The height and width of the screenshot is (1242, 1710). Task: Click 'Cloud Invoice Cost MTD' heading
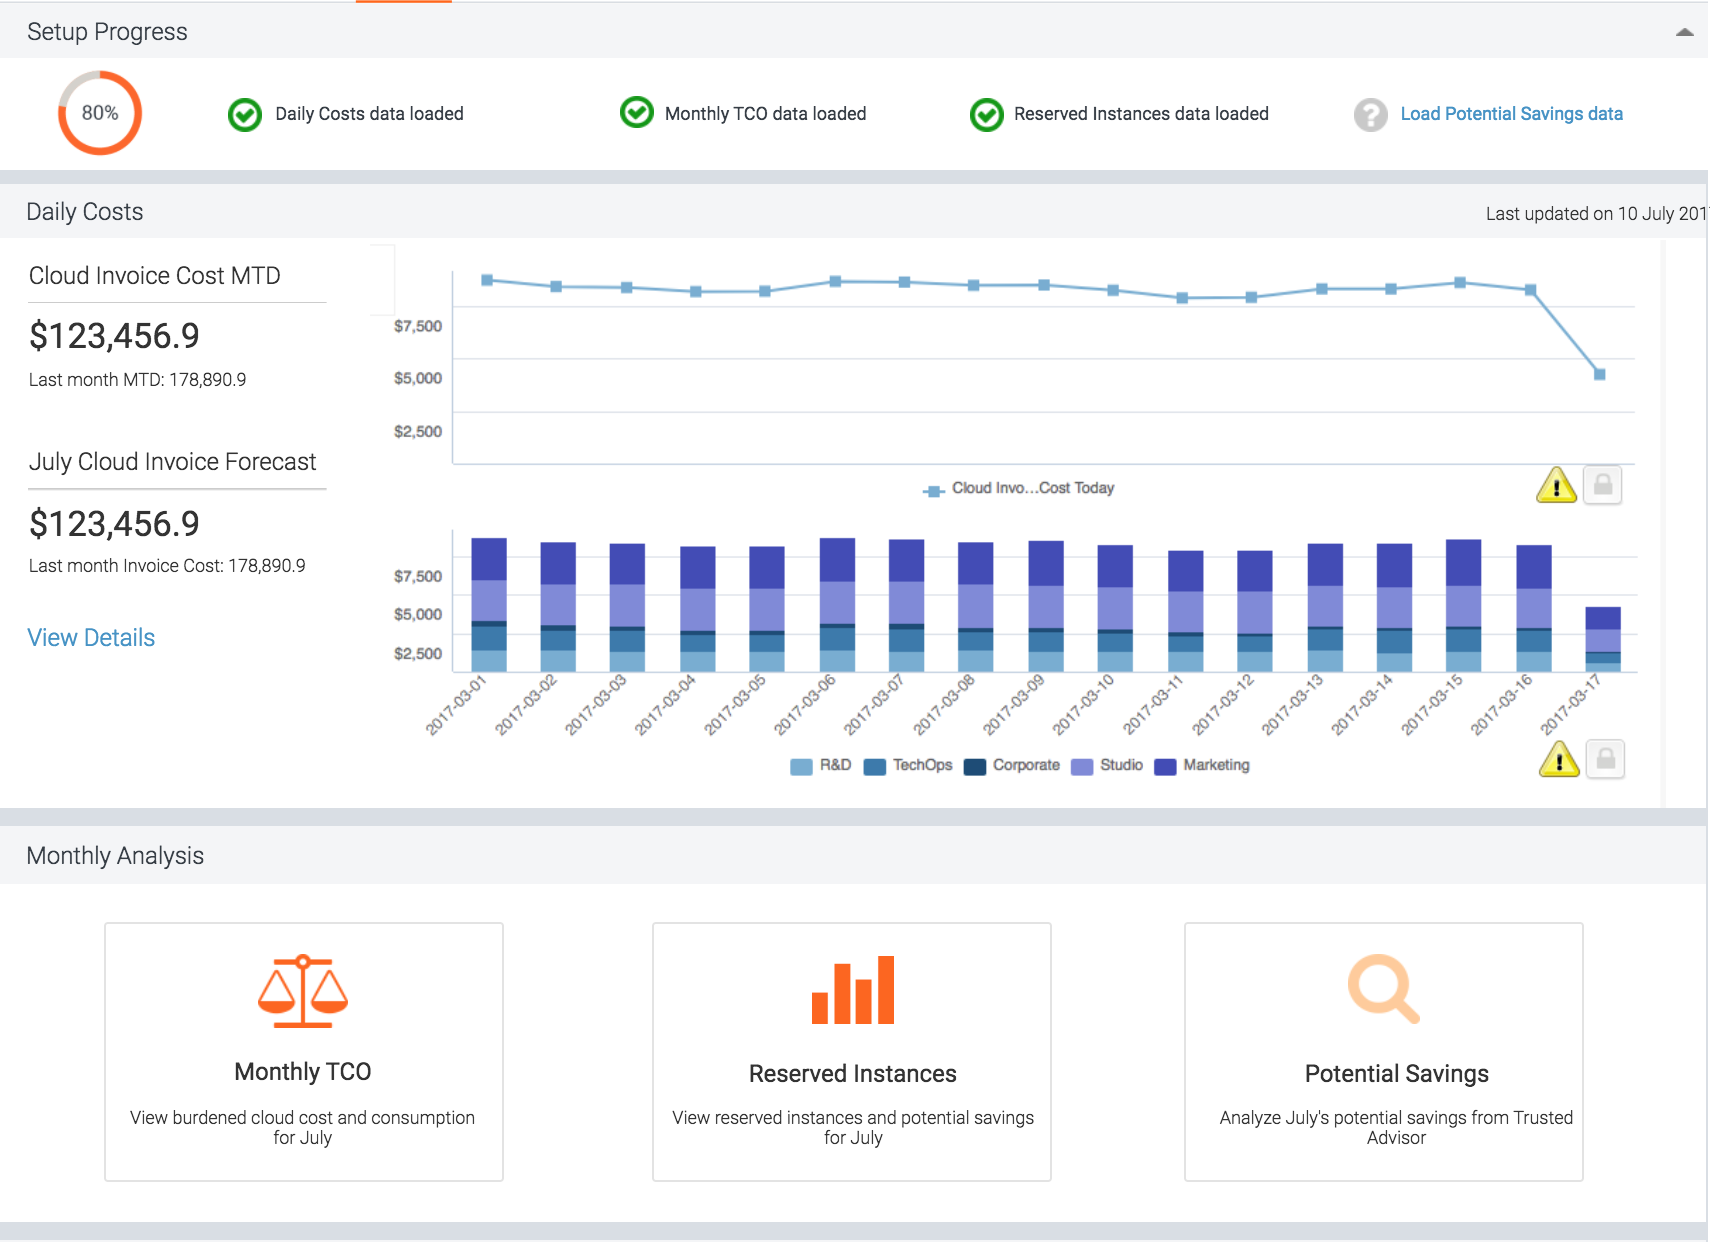[x=155, y=276]
